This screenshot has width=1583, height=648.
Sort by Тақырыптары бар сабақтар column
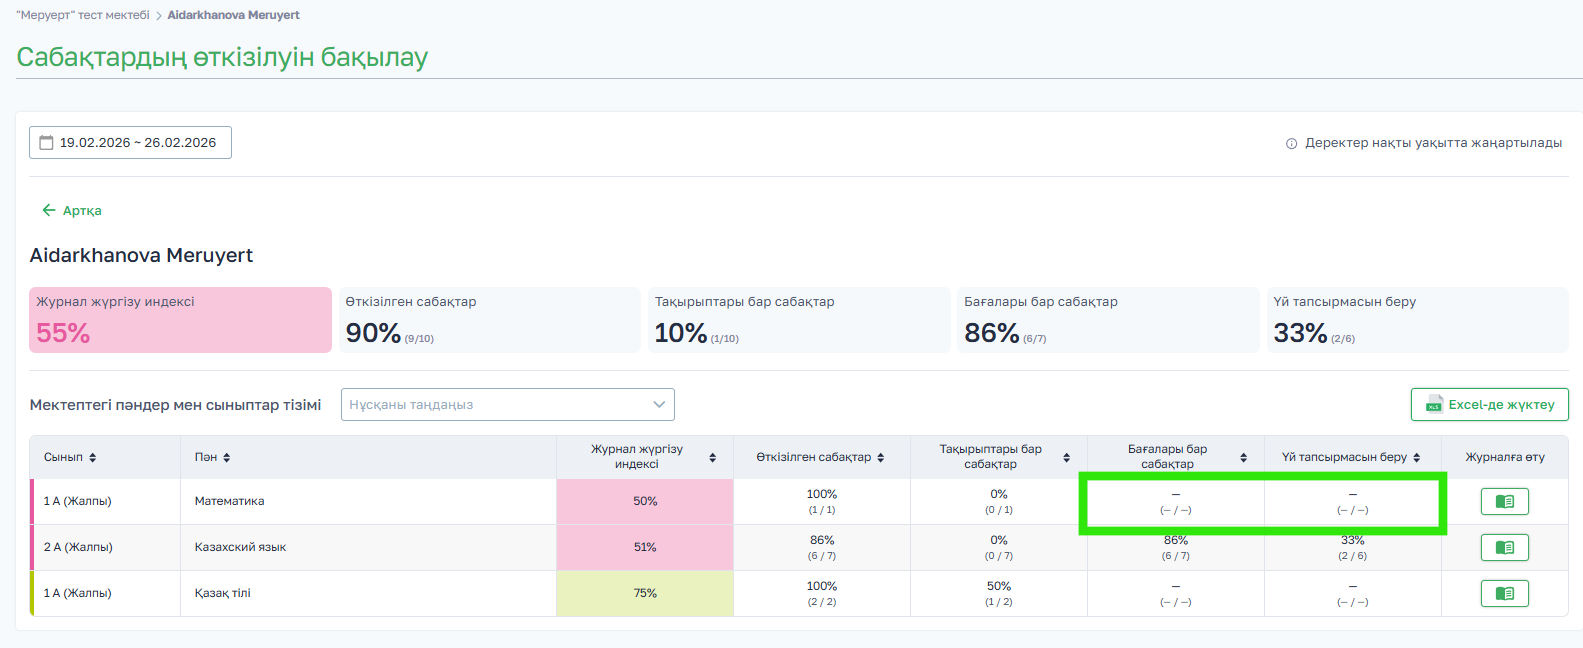click(1066, 457)
